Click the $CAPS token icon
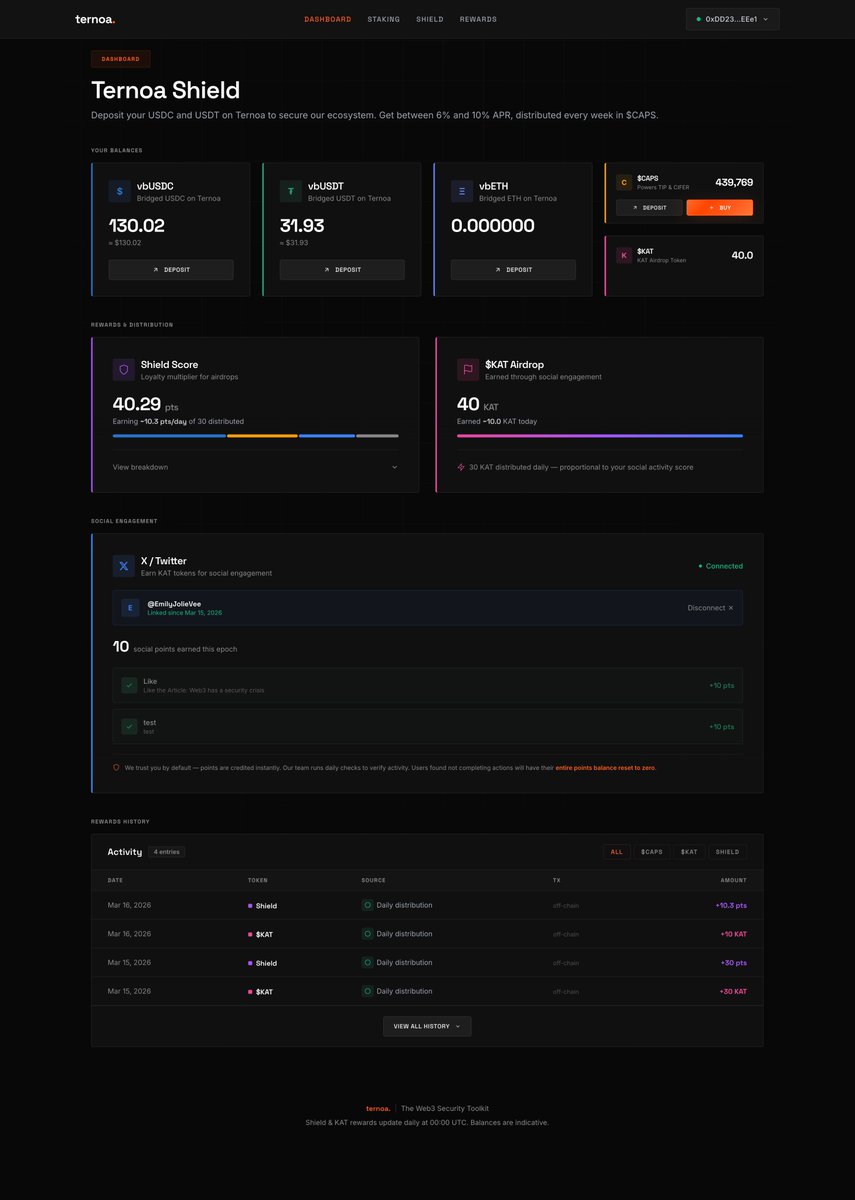 (x=624, y=182)
